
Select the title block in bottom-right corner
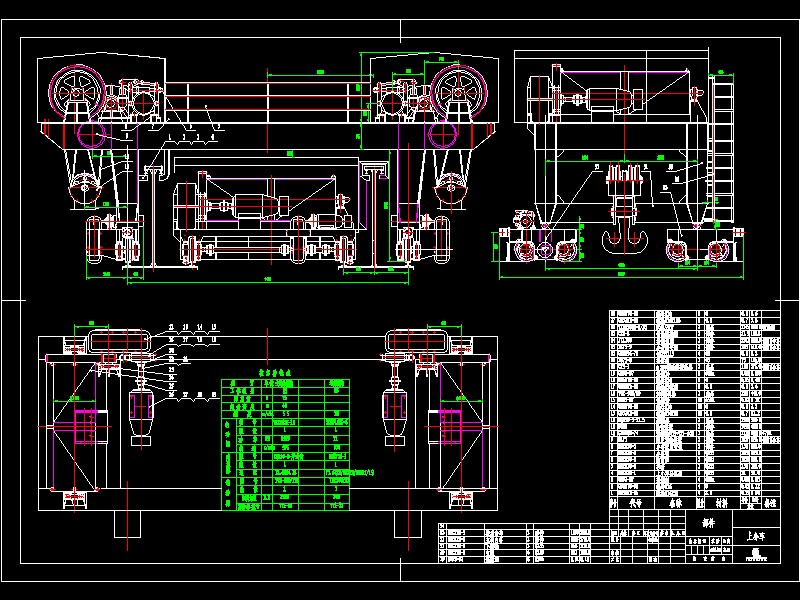click(x=692, y=545)
